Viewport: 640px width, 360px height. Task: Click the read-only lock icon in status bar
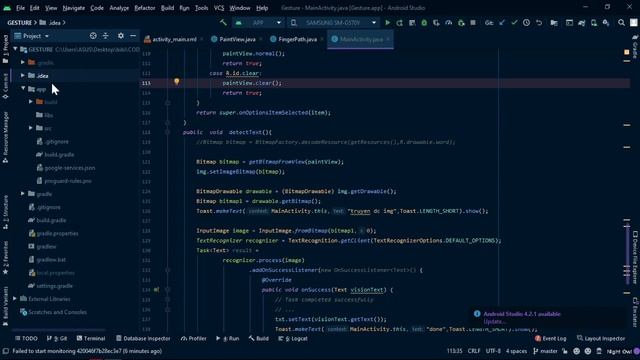click(565, 351)
